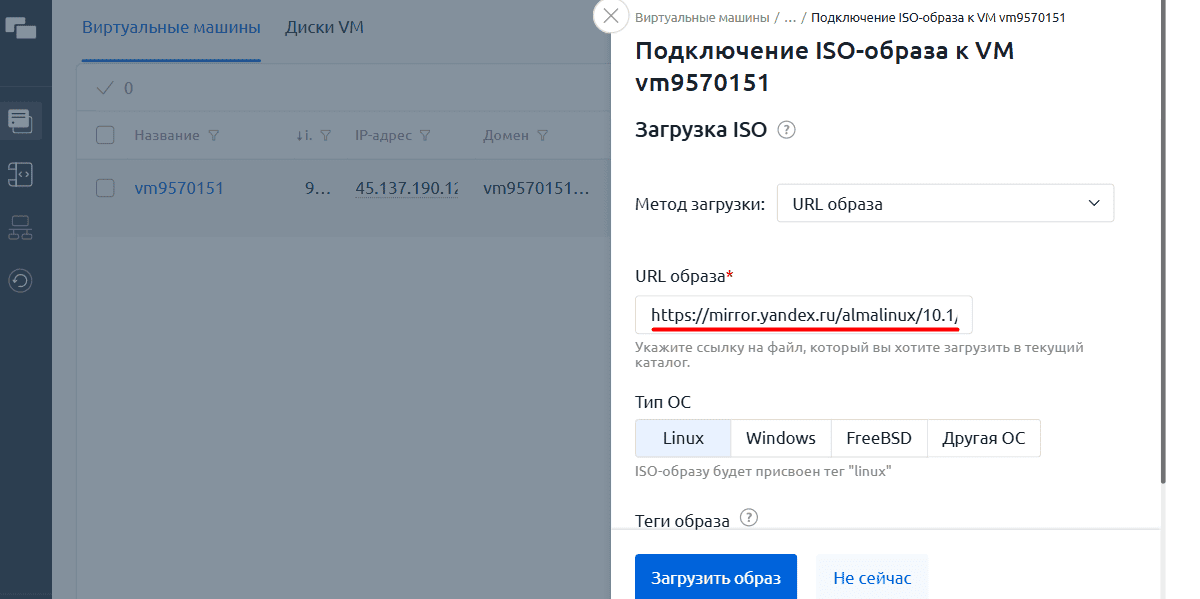Viewport: 1200px width, 599px height.
Task: Click filter icon on Название column
Action: 213,136
